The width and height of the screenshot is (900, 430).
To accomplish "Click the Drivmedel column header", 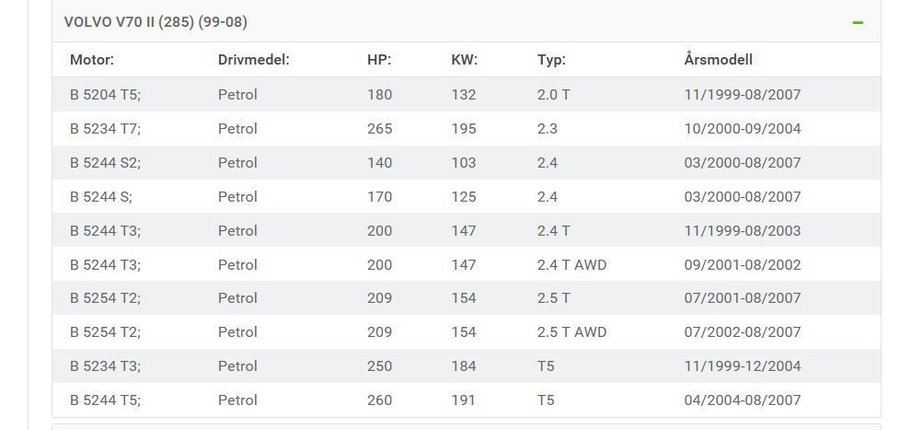I will pos(253,60).
